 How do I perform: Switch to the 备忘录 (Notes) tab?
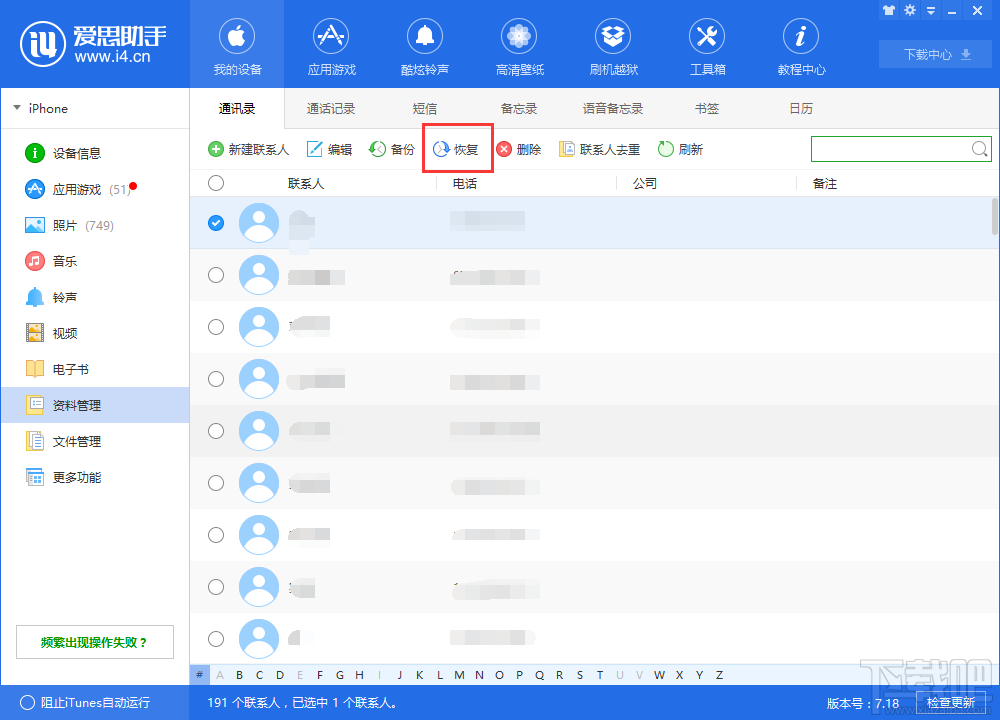click(x=518, y=108)
